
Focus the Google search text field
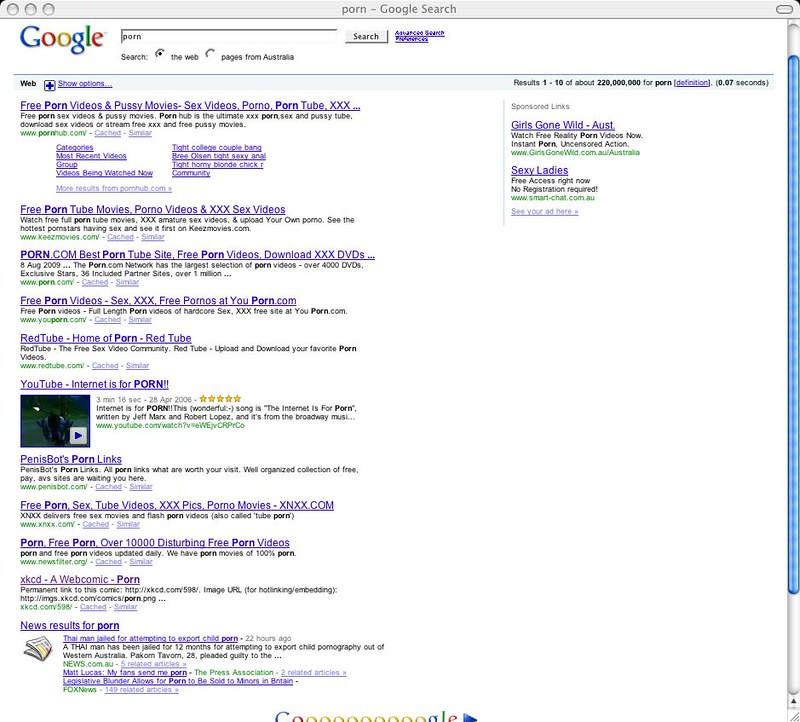pos(229,36)
